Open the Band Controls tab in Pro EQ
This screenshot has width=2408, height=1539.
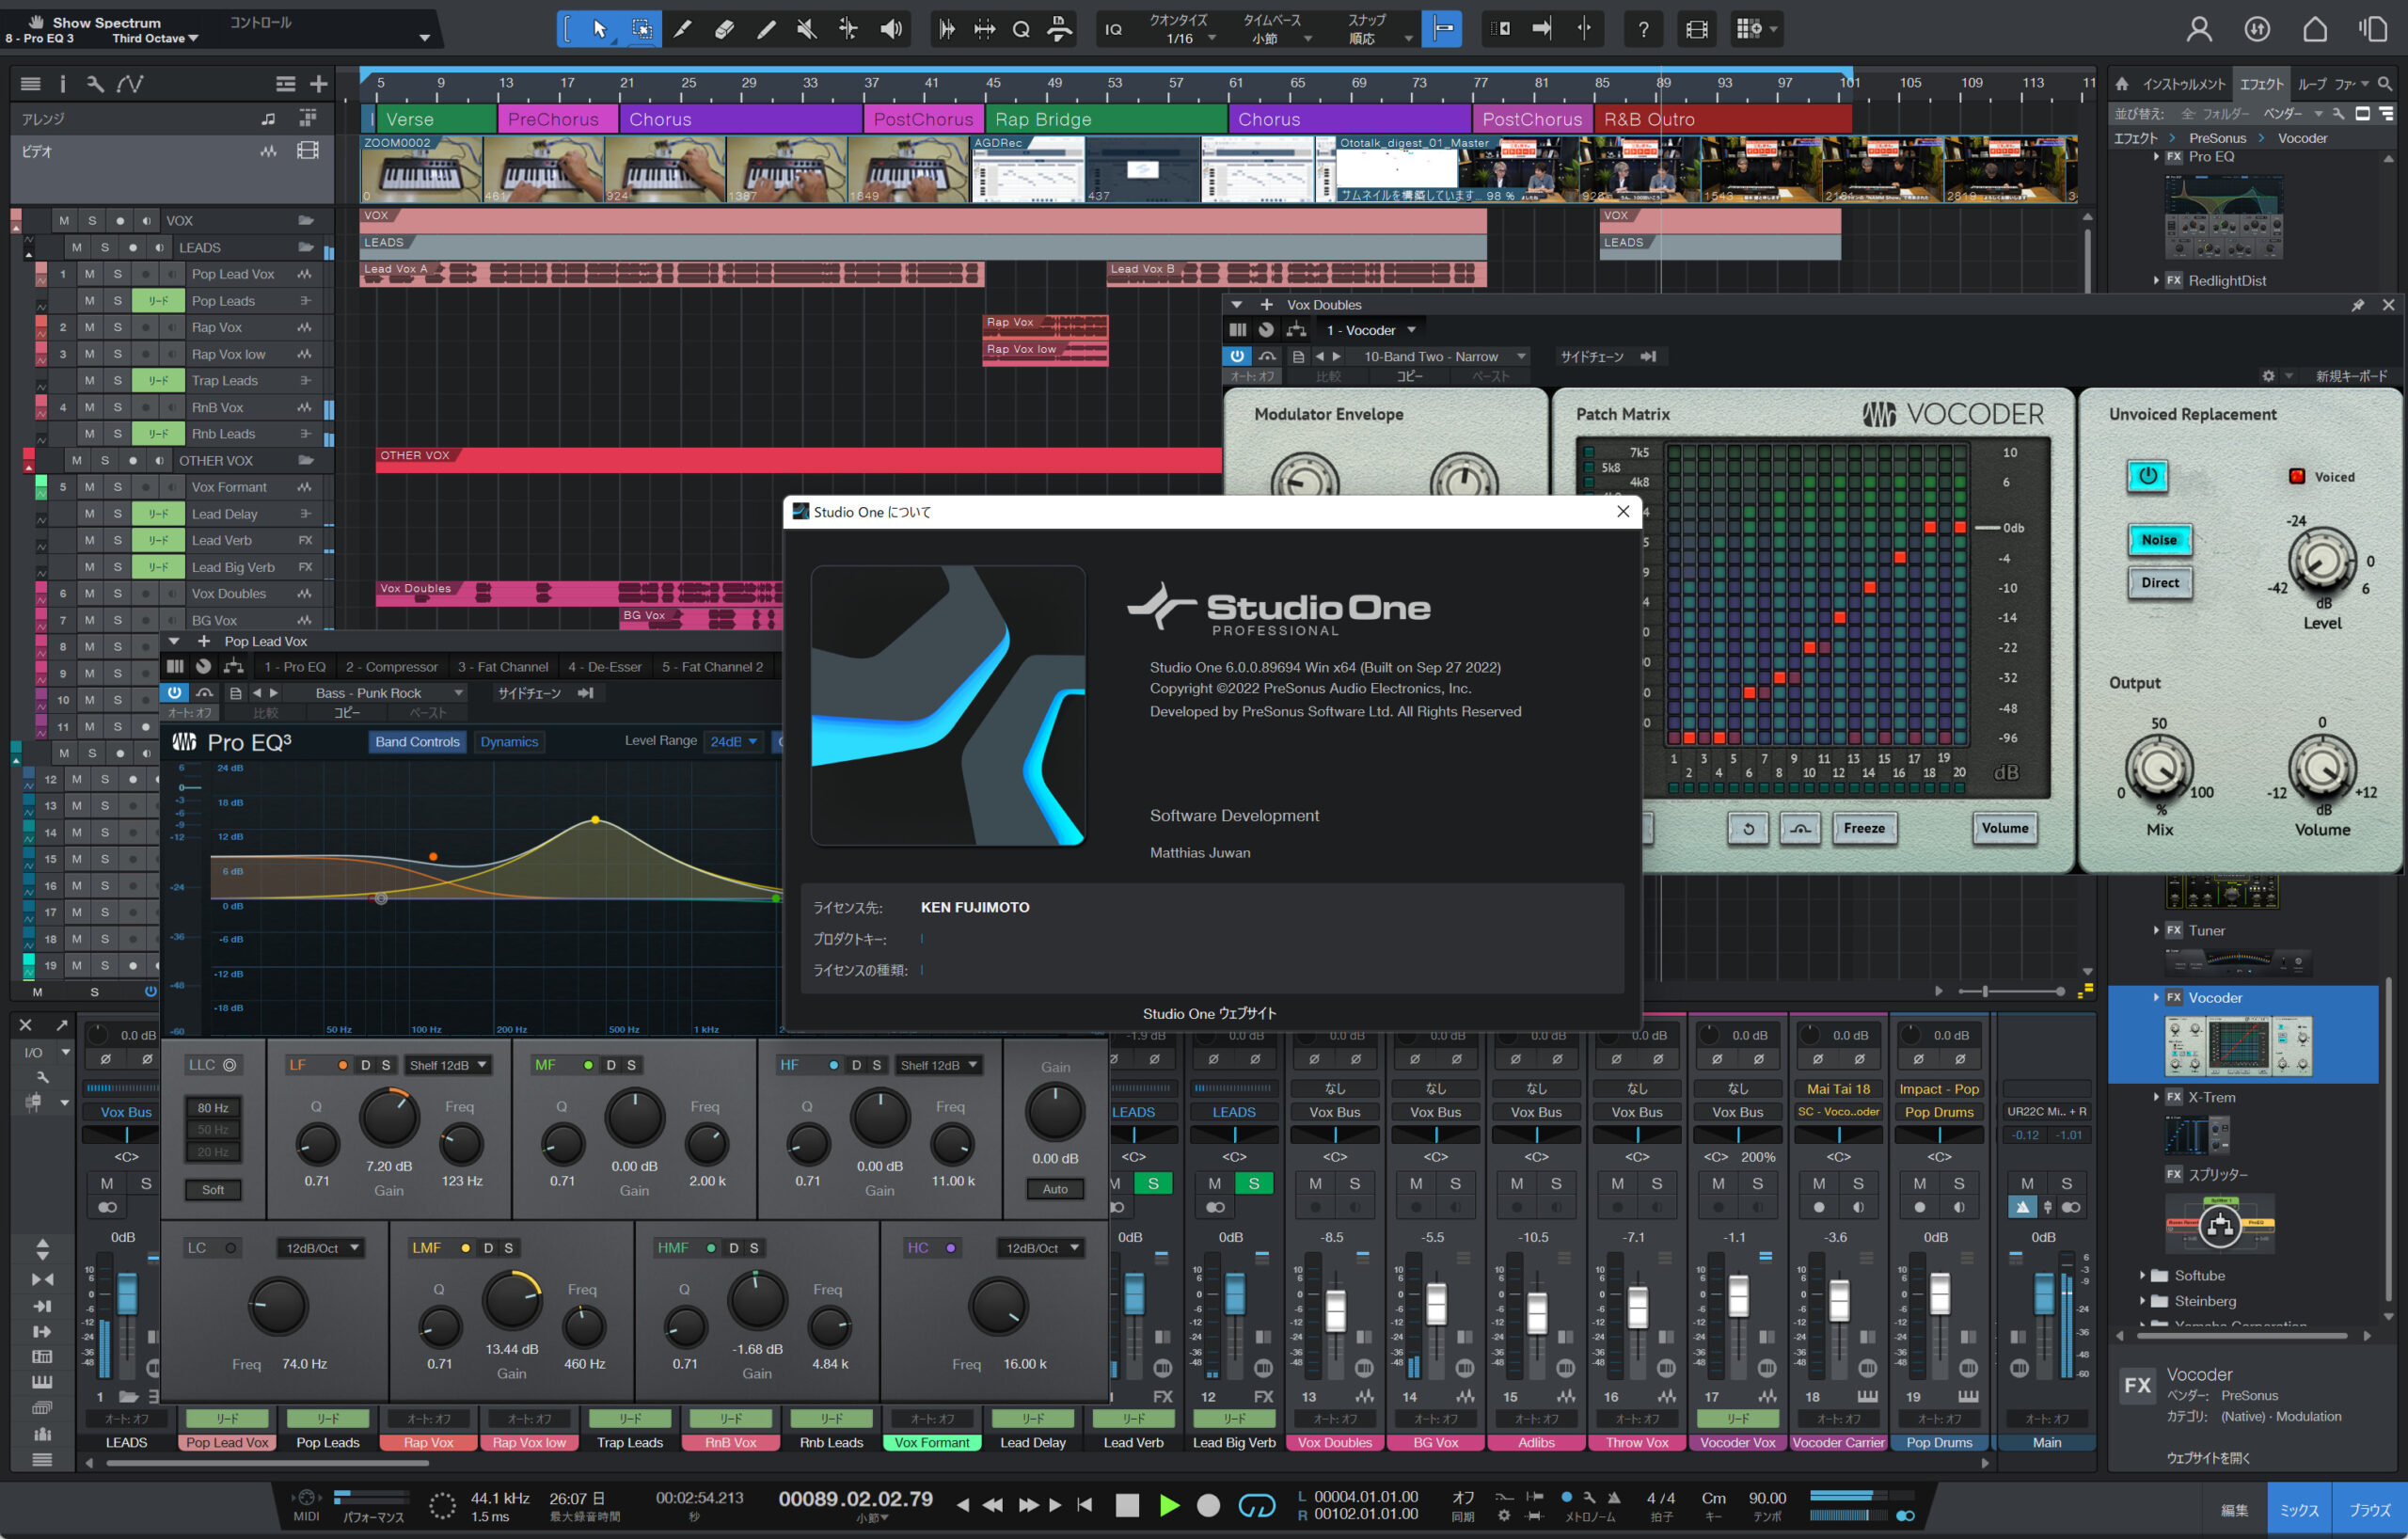417,742
